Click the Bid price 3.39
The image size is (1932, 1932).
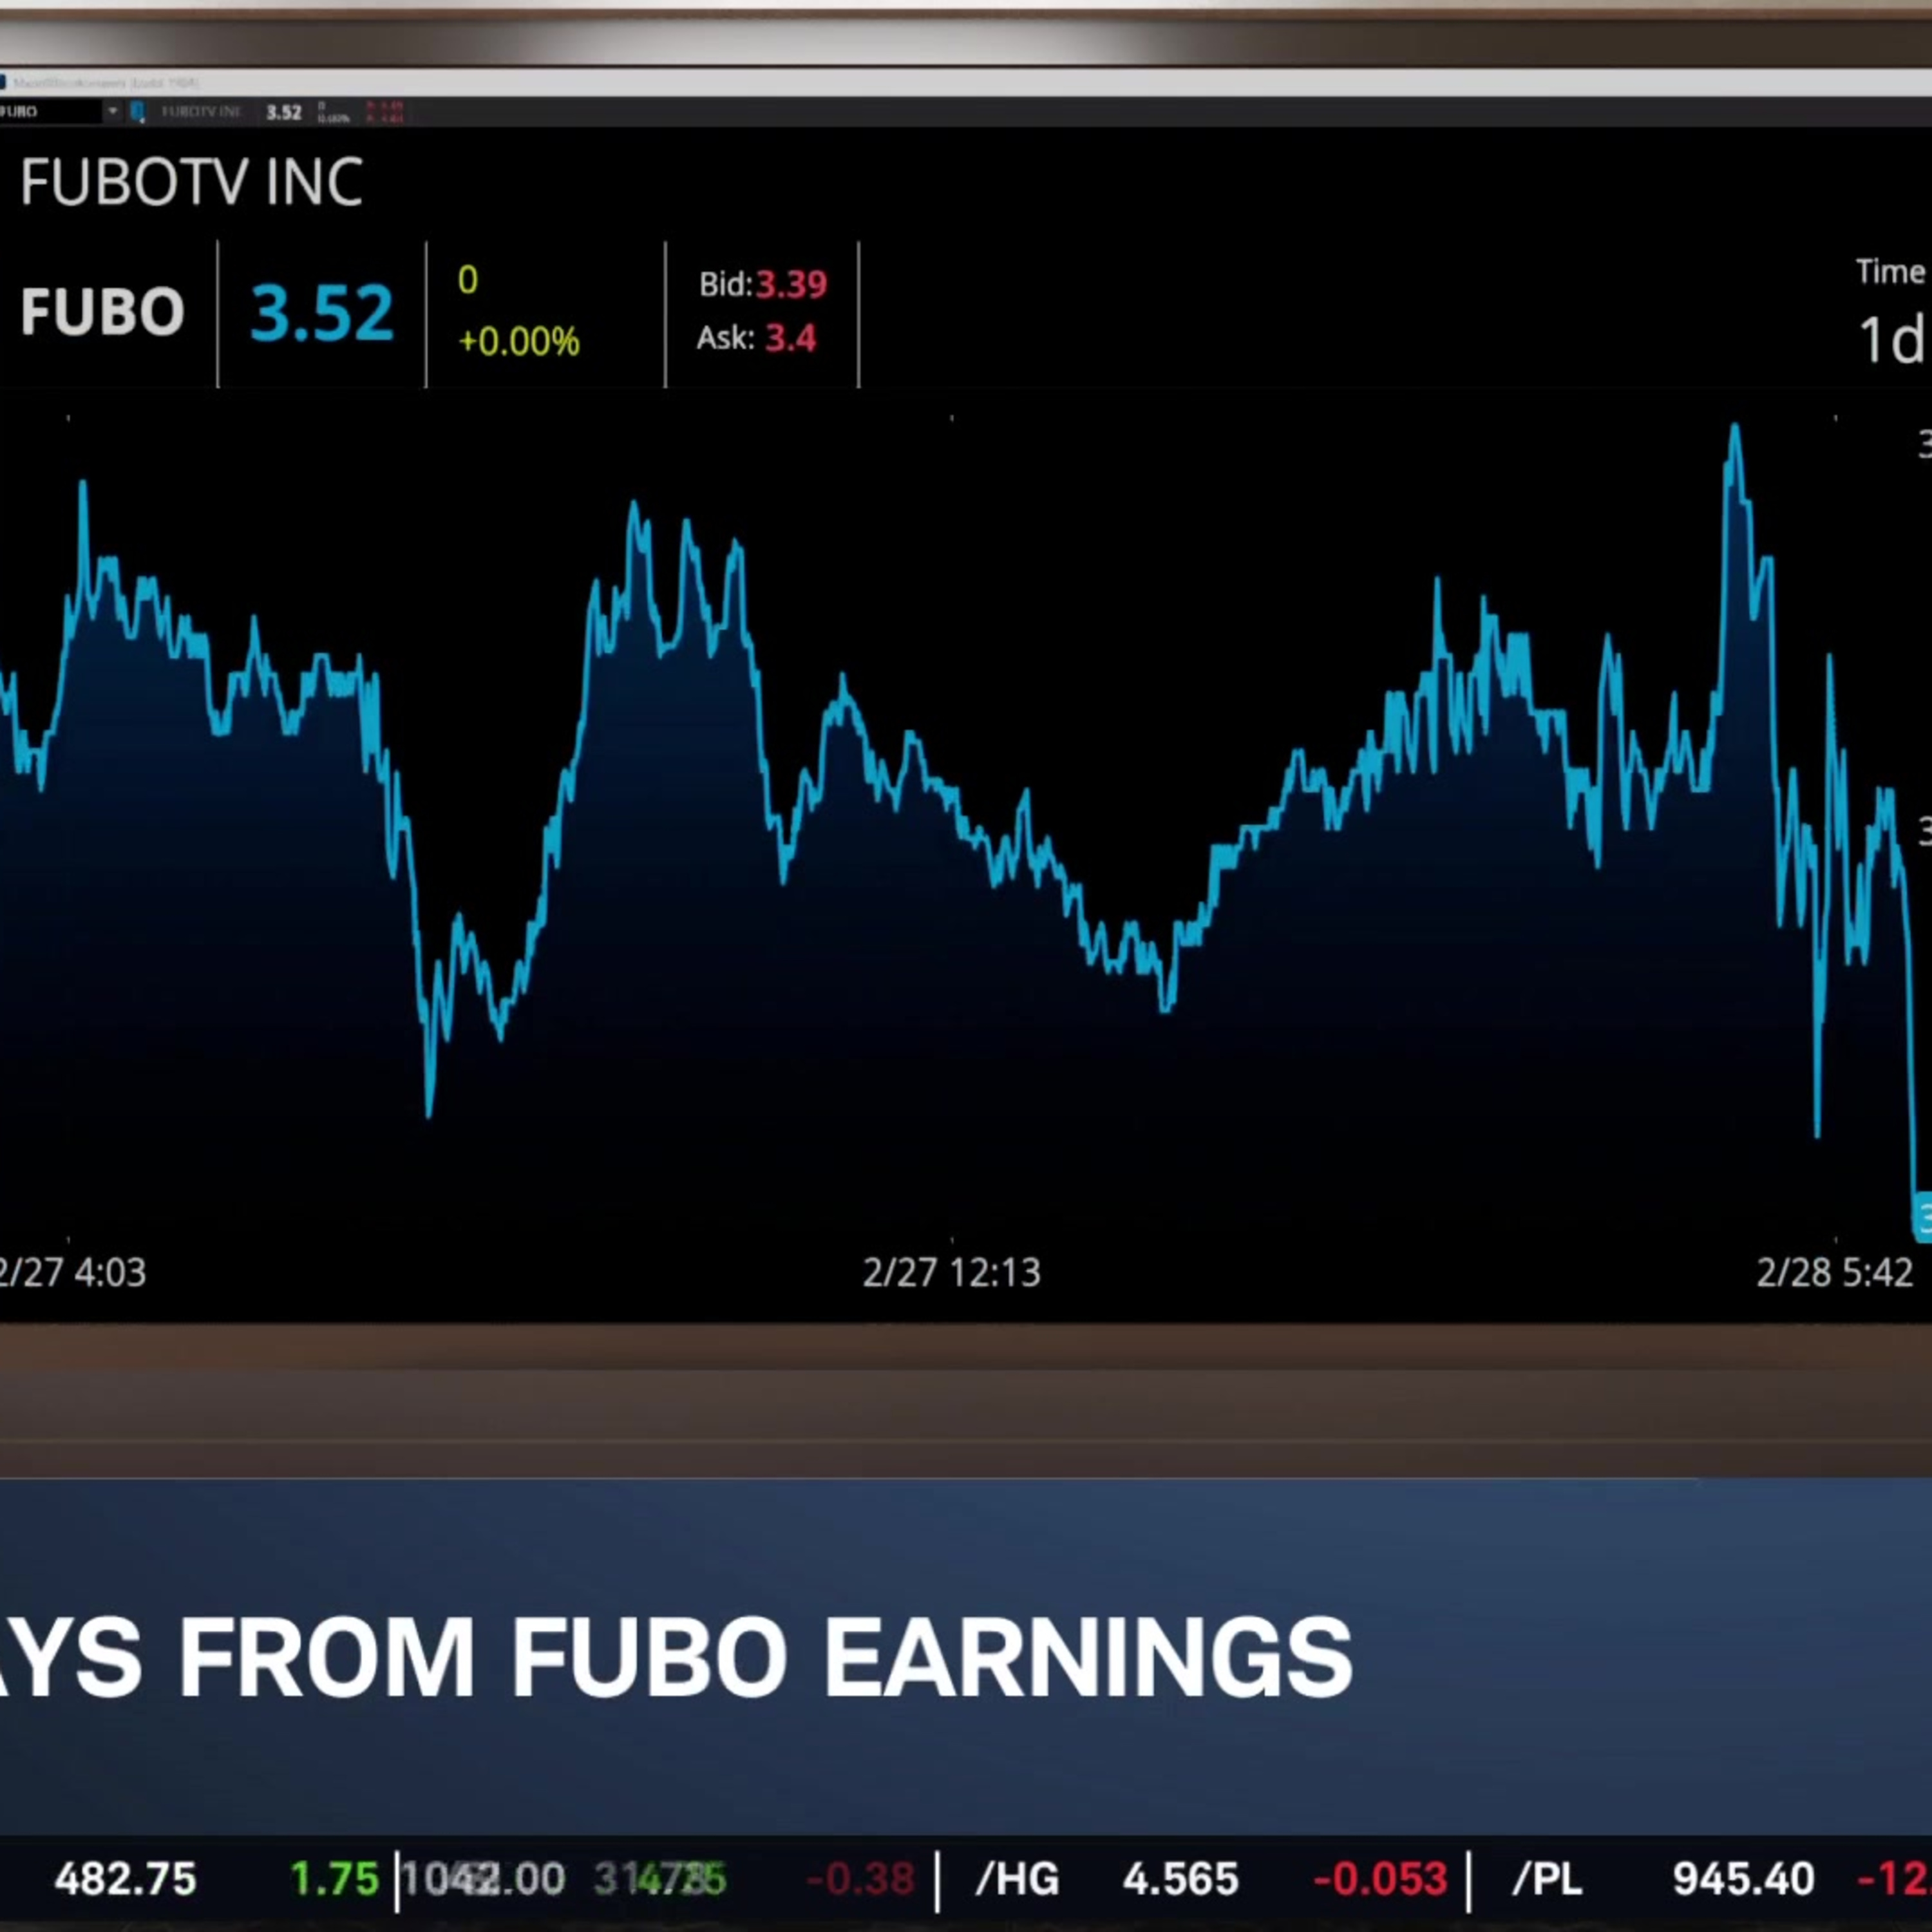coord(790,285)
